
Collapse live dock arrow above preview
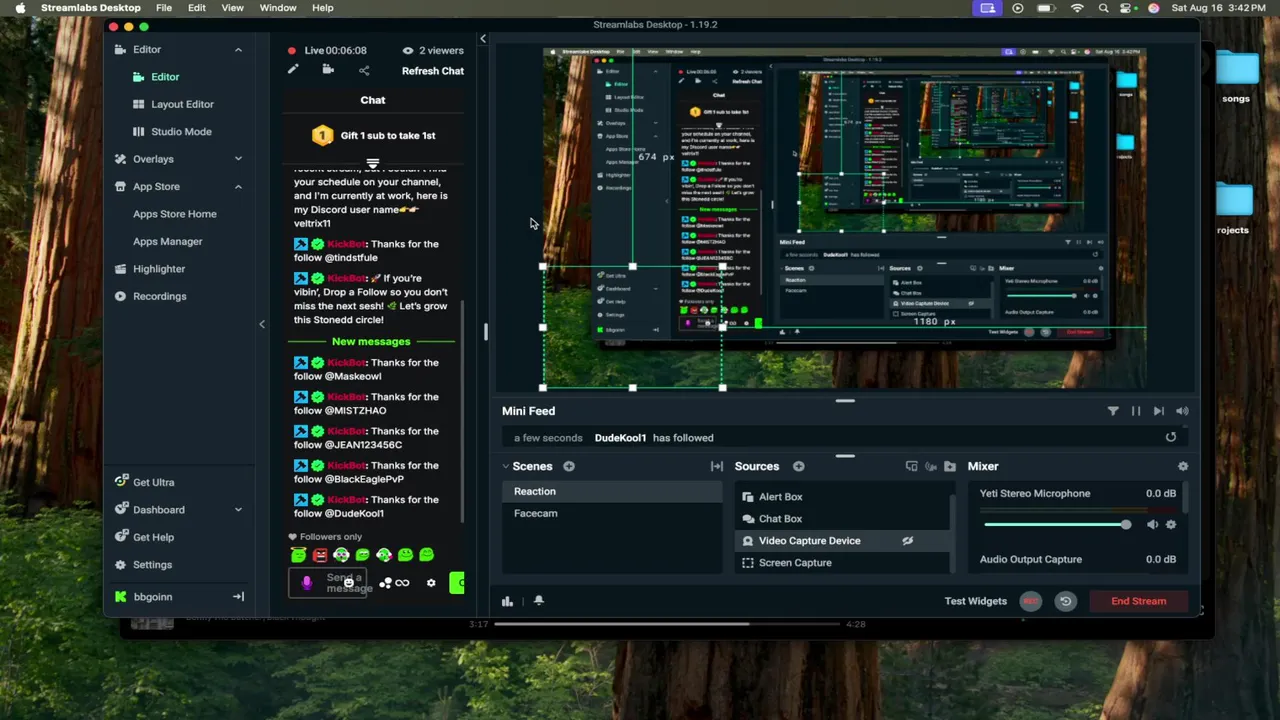483,39
